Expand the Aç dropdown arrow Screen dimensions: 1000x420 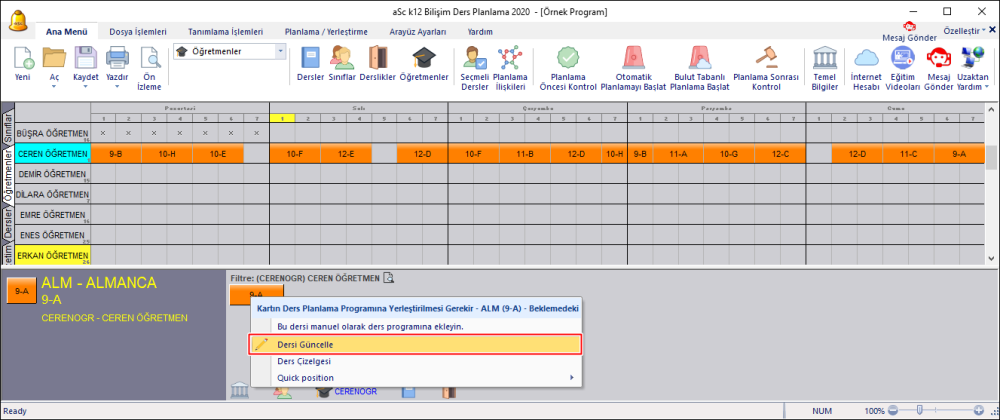(x=54, y=85)
